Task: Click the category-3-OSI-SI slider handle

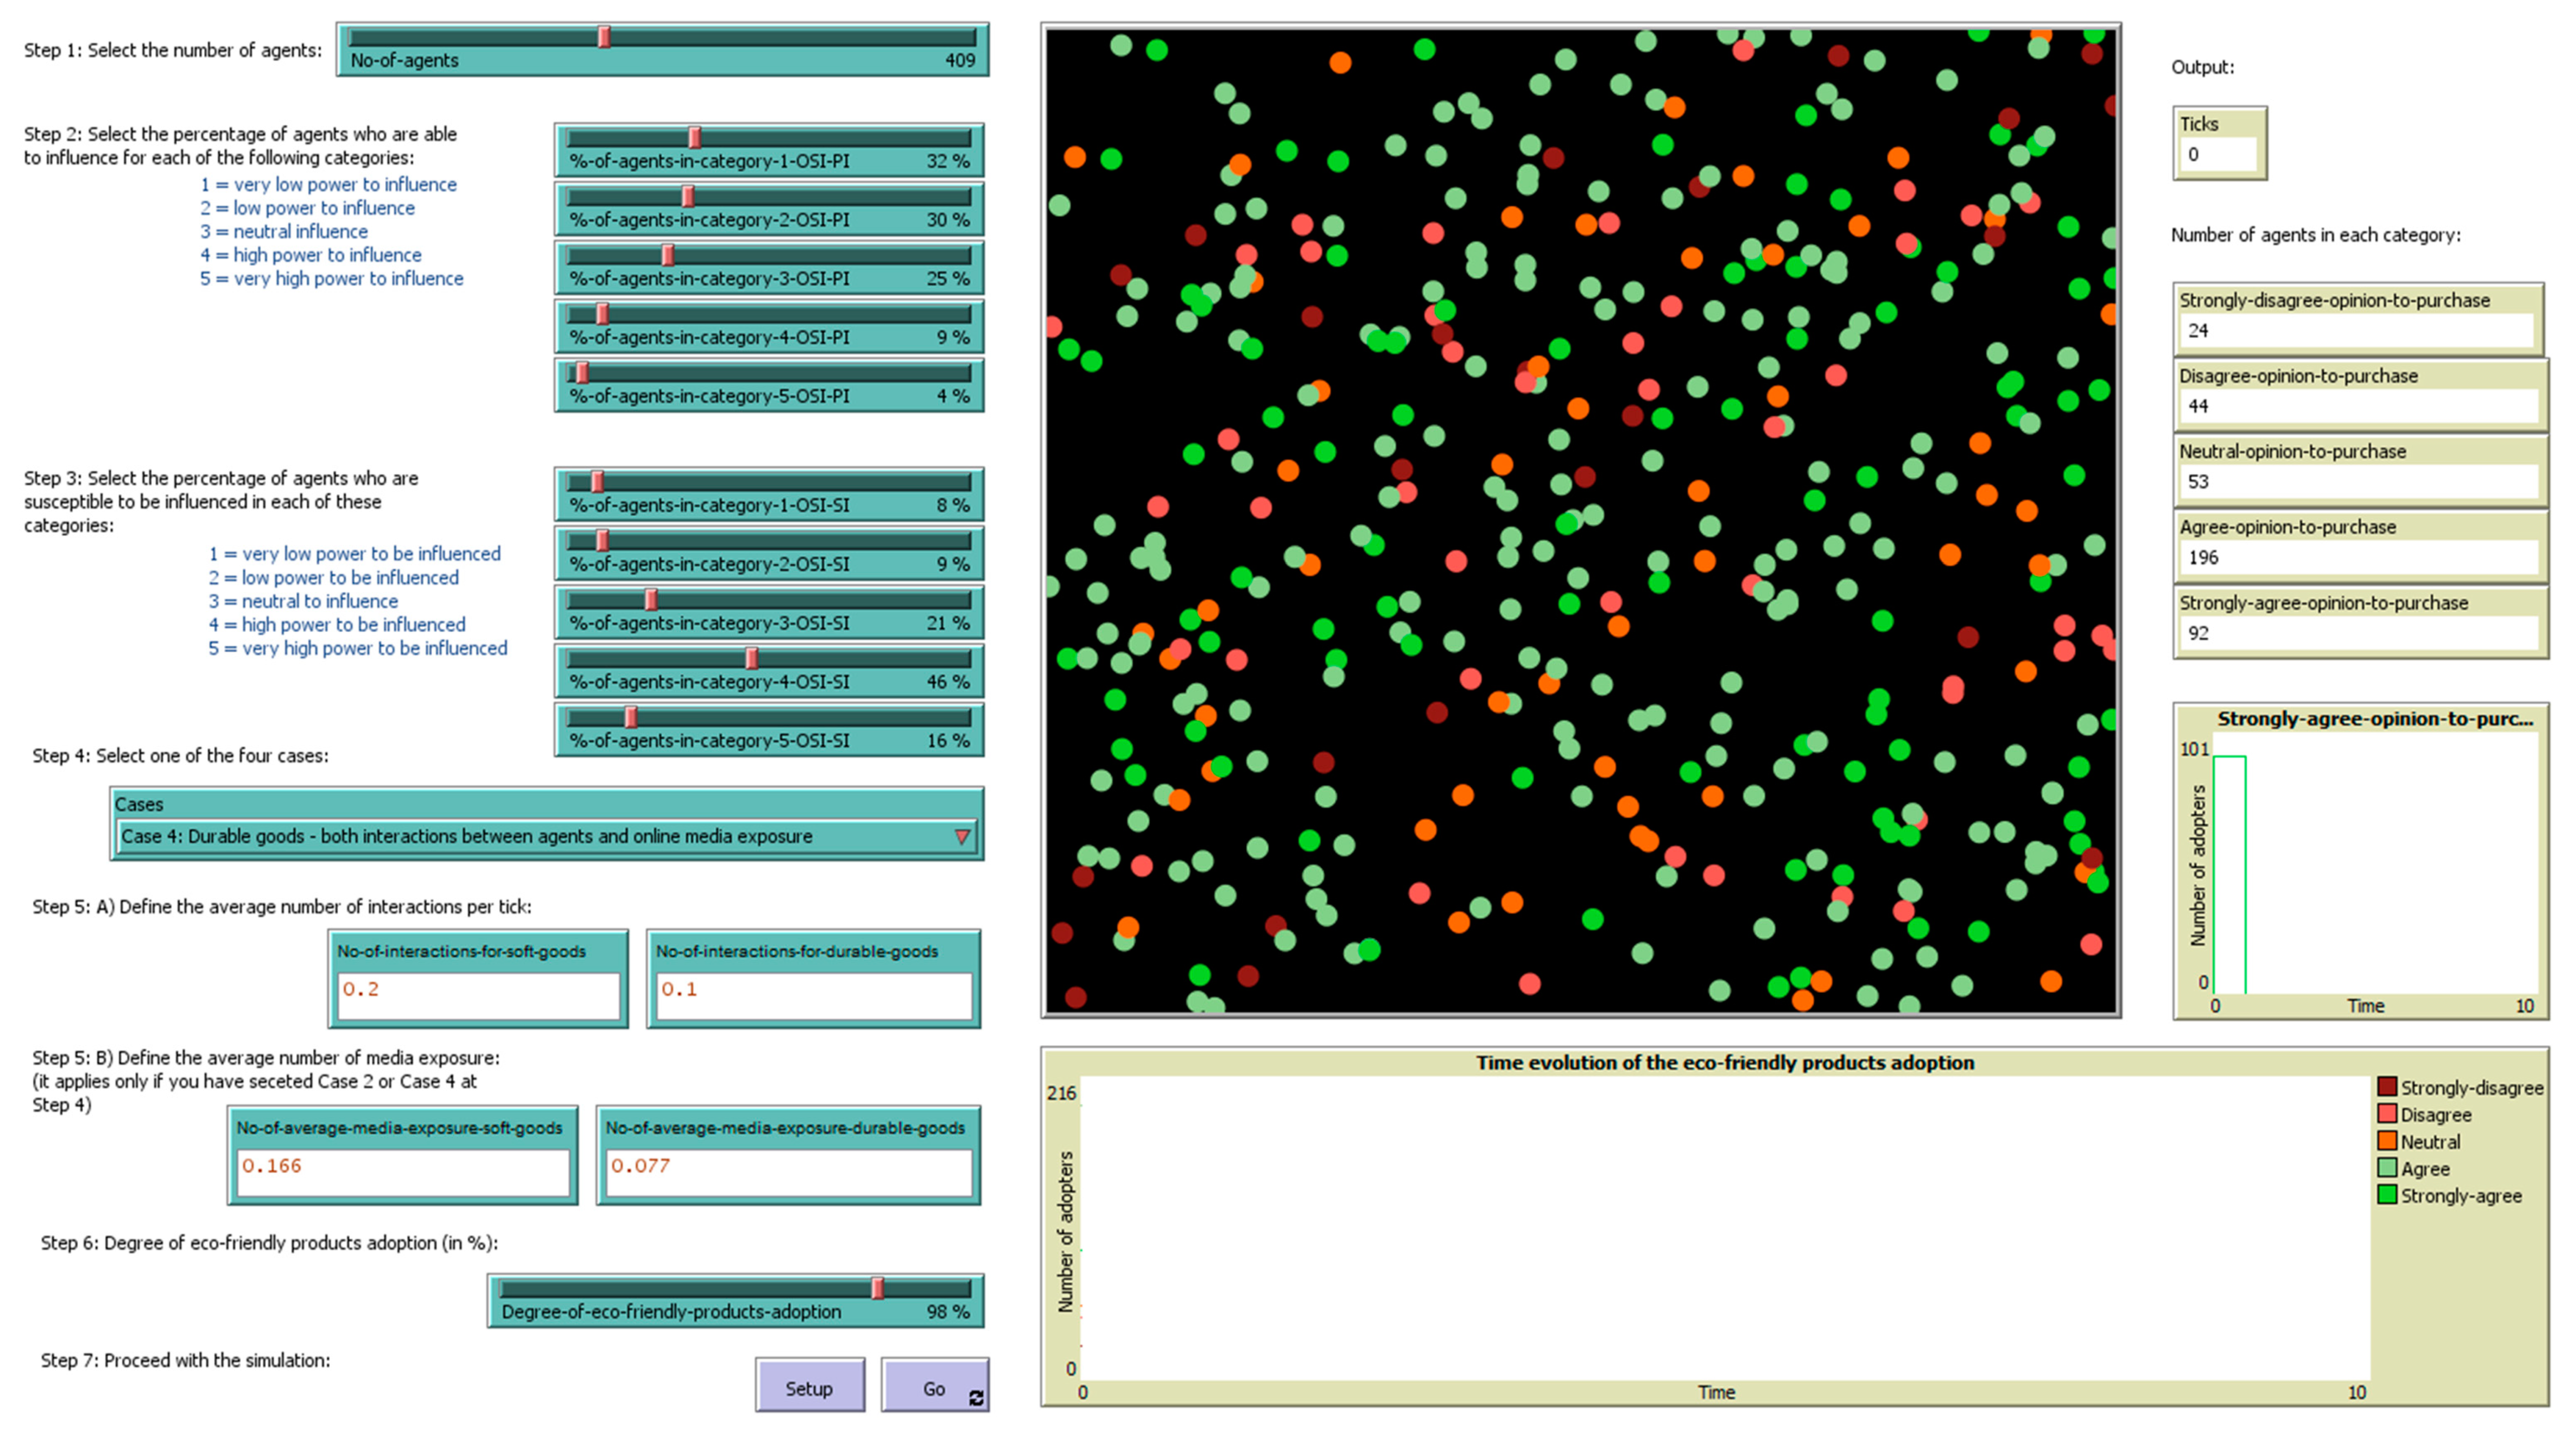Action: point(651,599)
